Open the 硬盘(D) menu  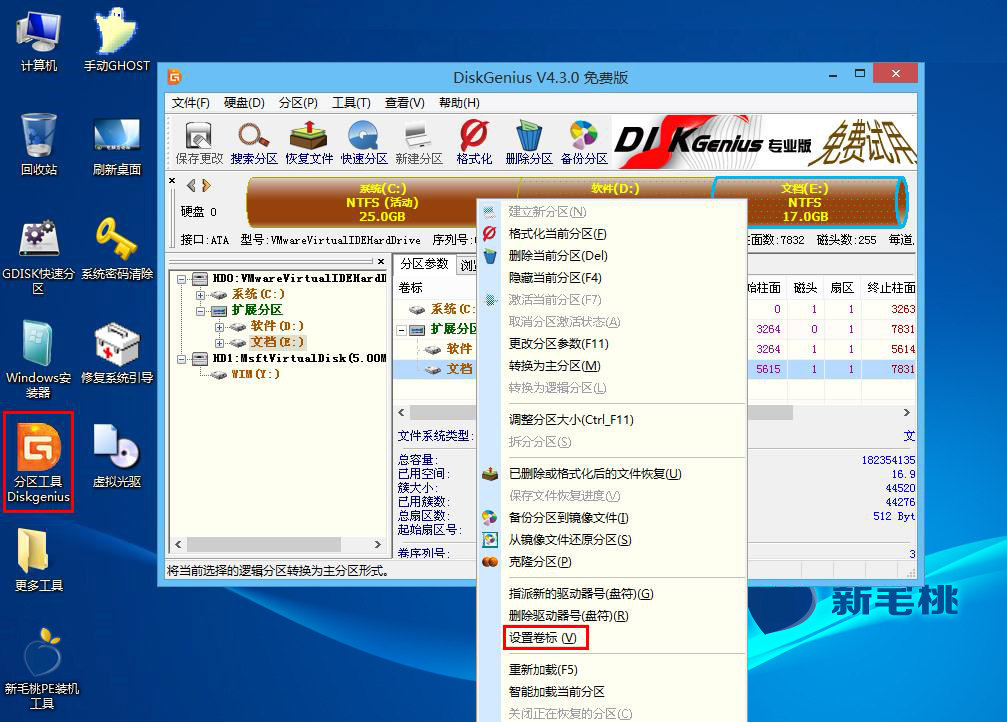[x=244, y=103]
